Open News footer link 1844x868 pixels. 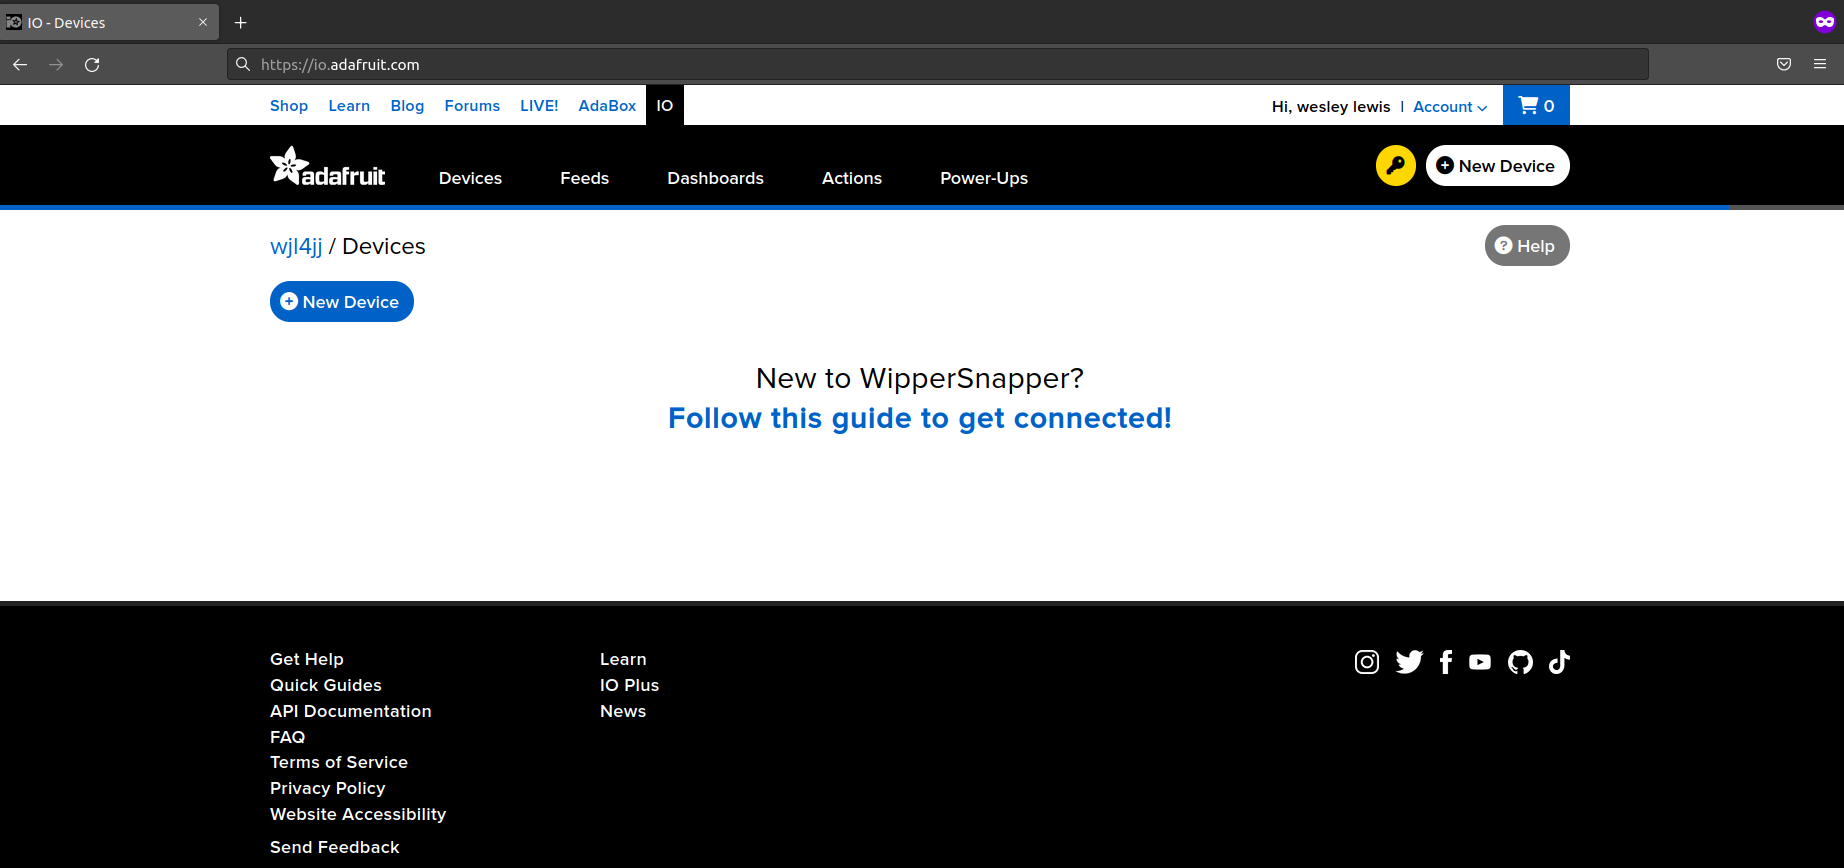623,711
